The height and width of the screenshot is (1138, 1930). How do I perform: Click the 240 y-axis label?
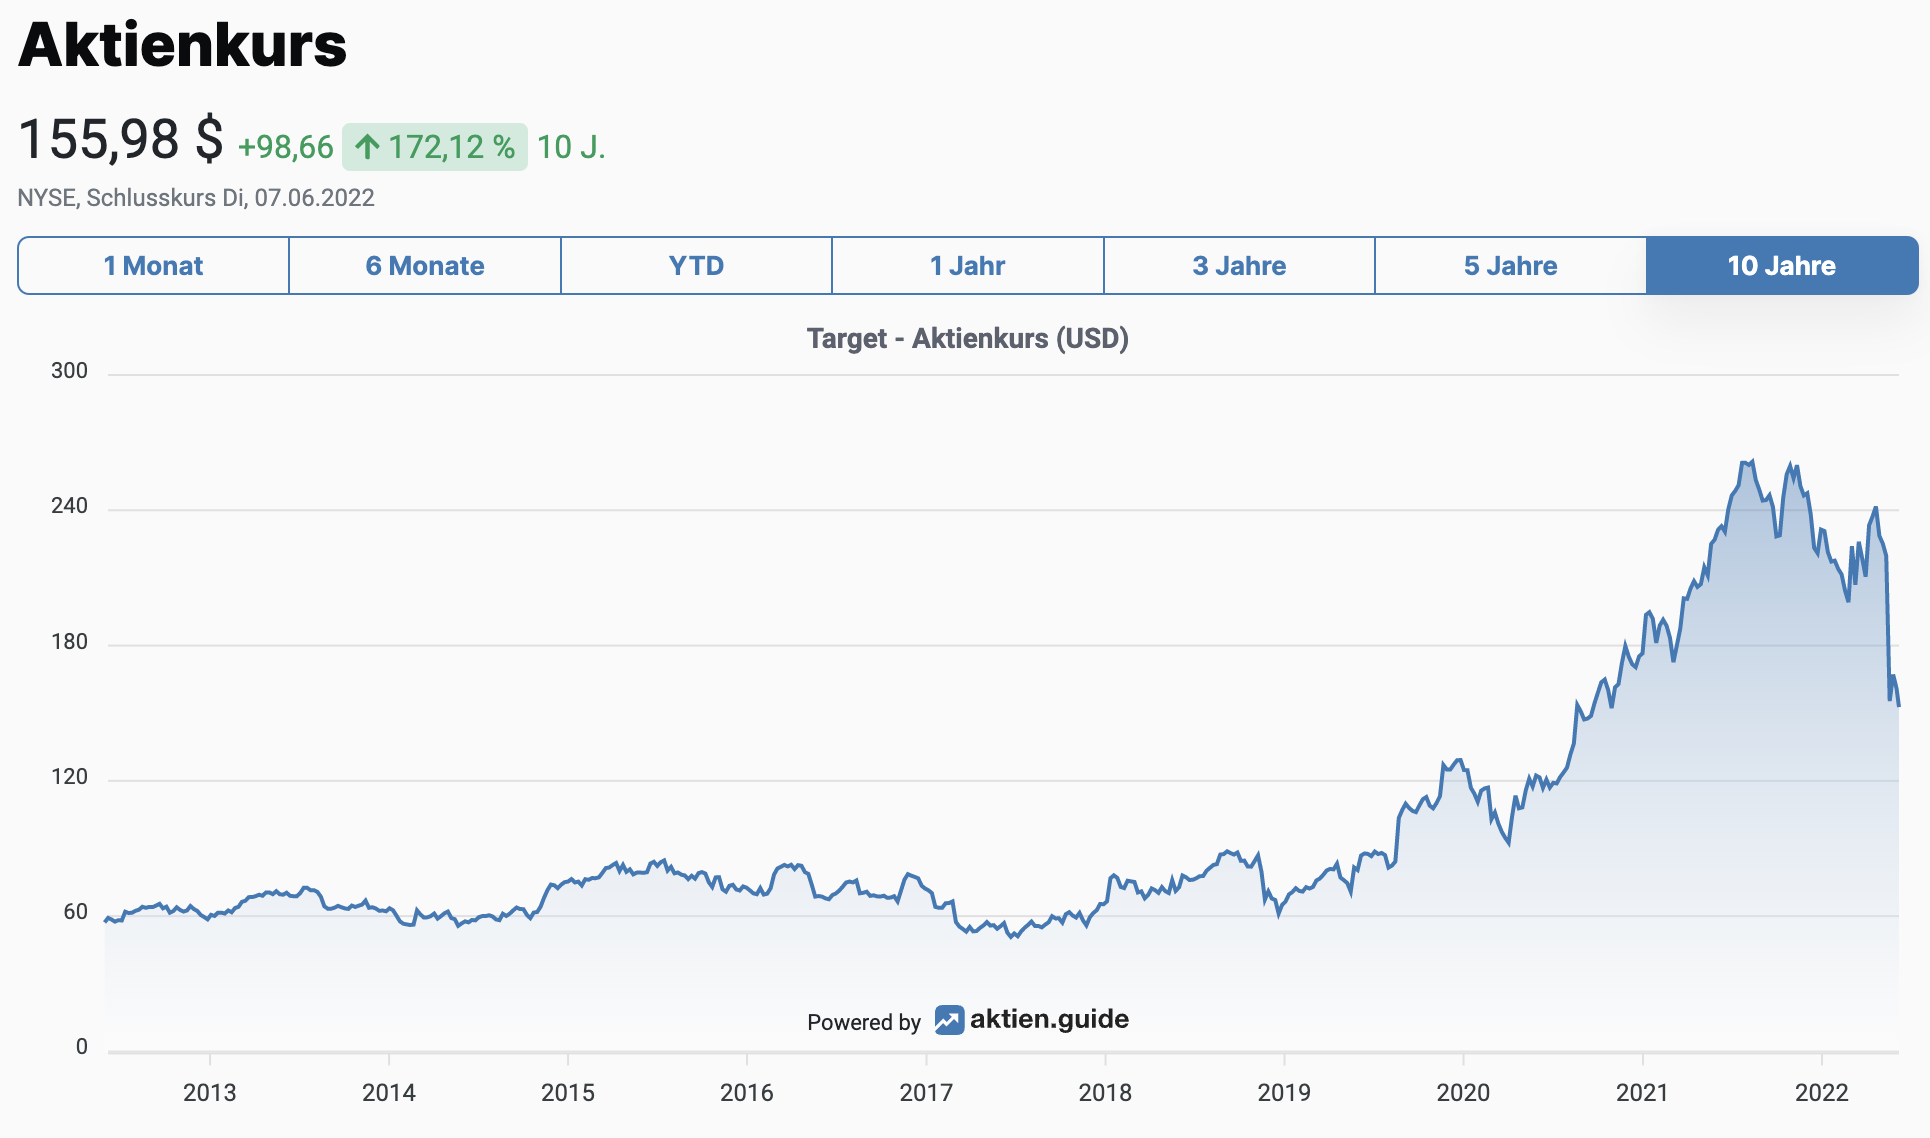pos(70,506)
